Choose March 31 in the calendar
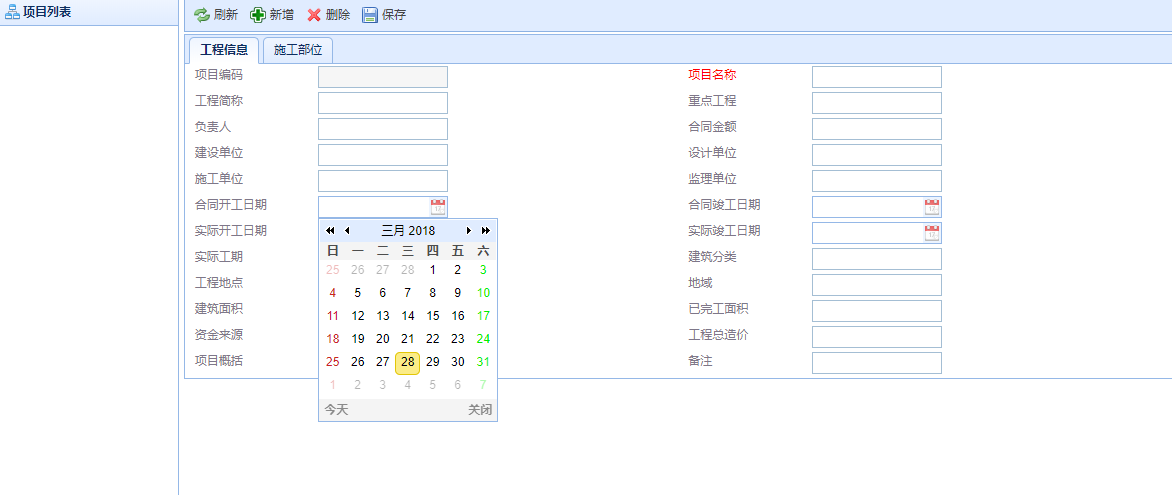 (x=484, y=362)
